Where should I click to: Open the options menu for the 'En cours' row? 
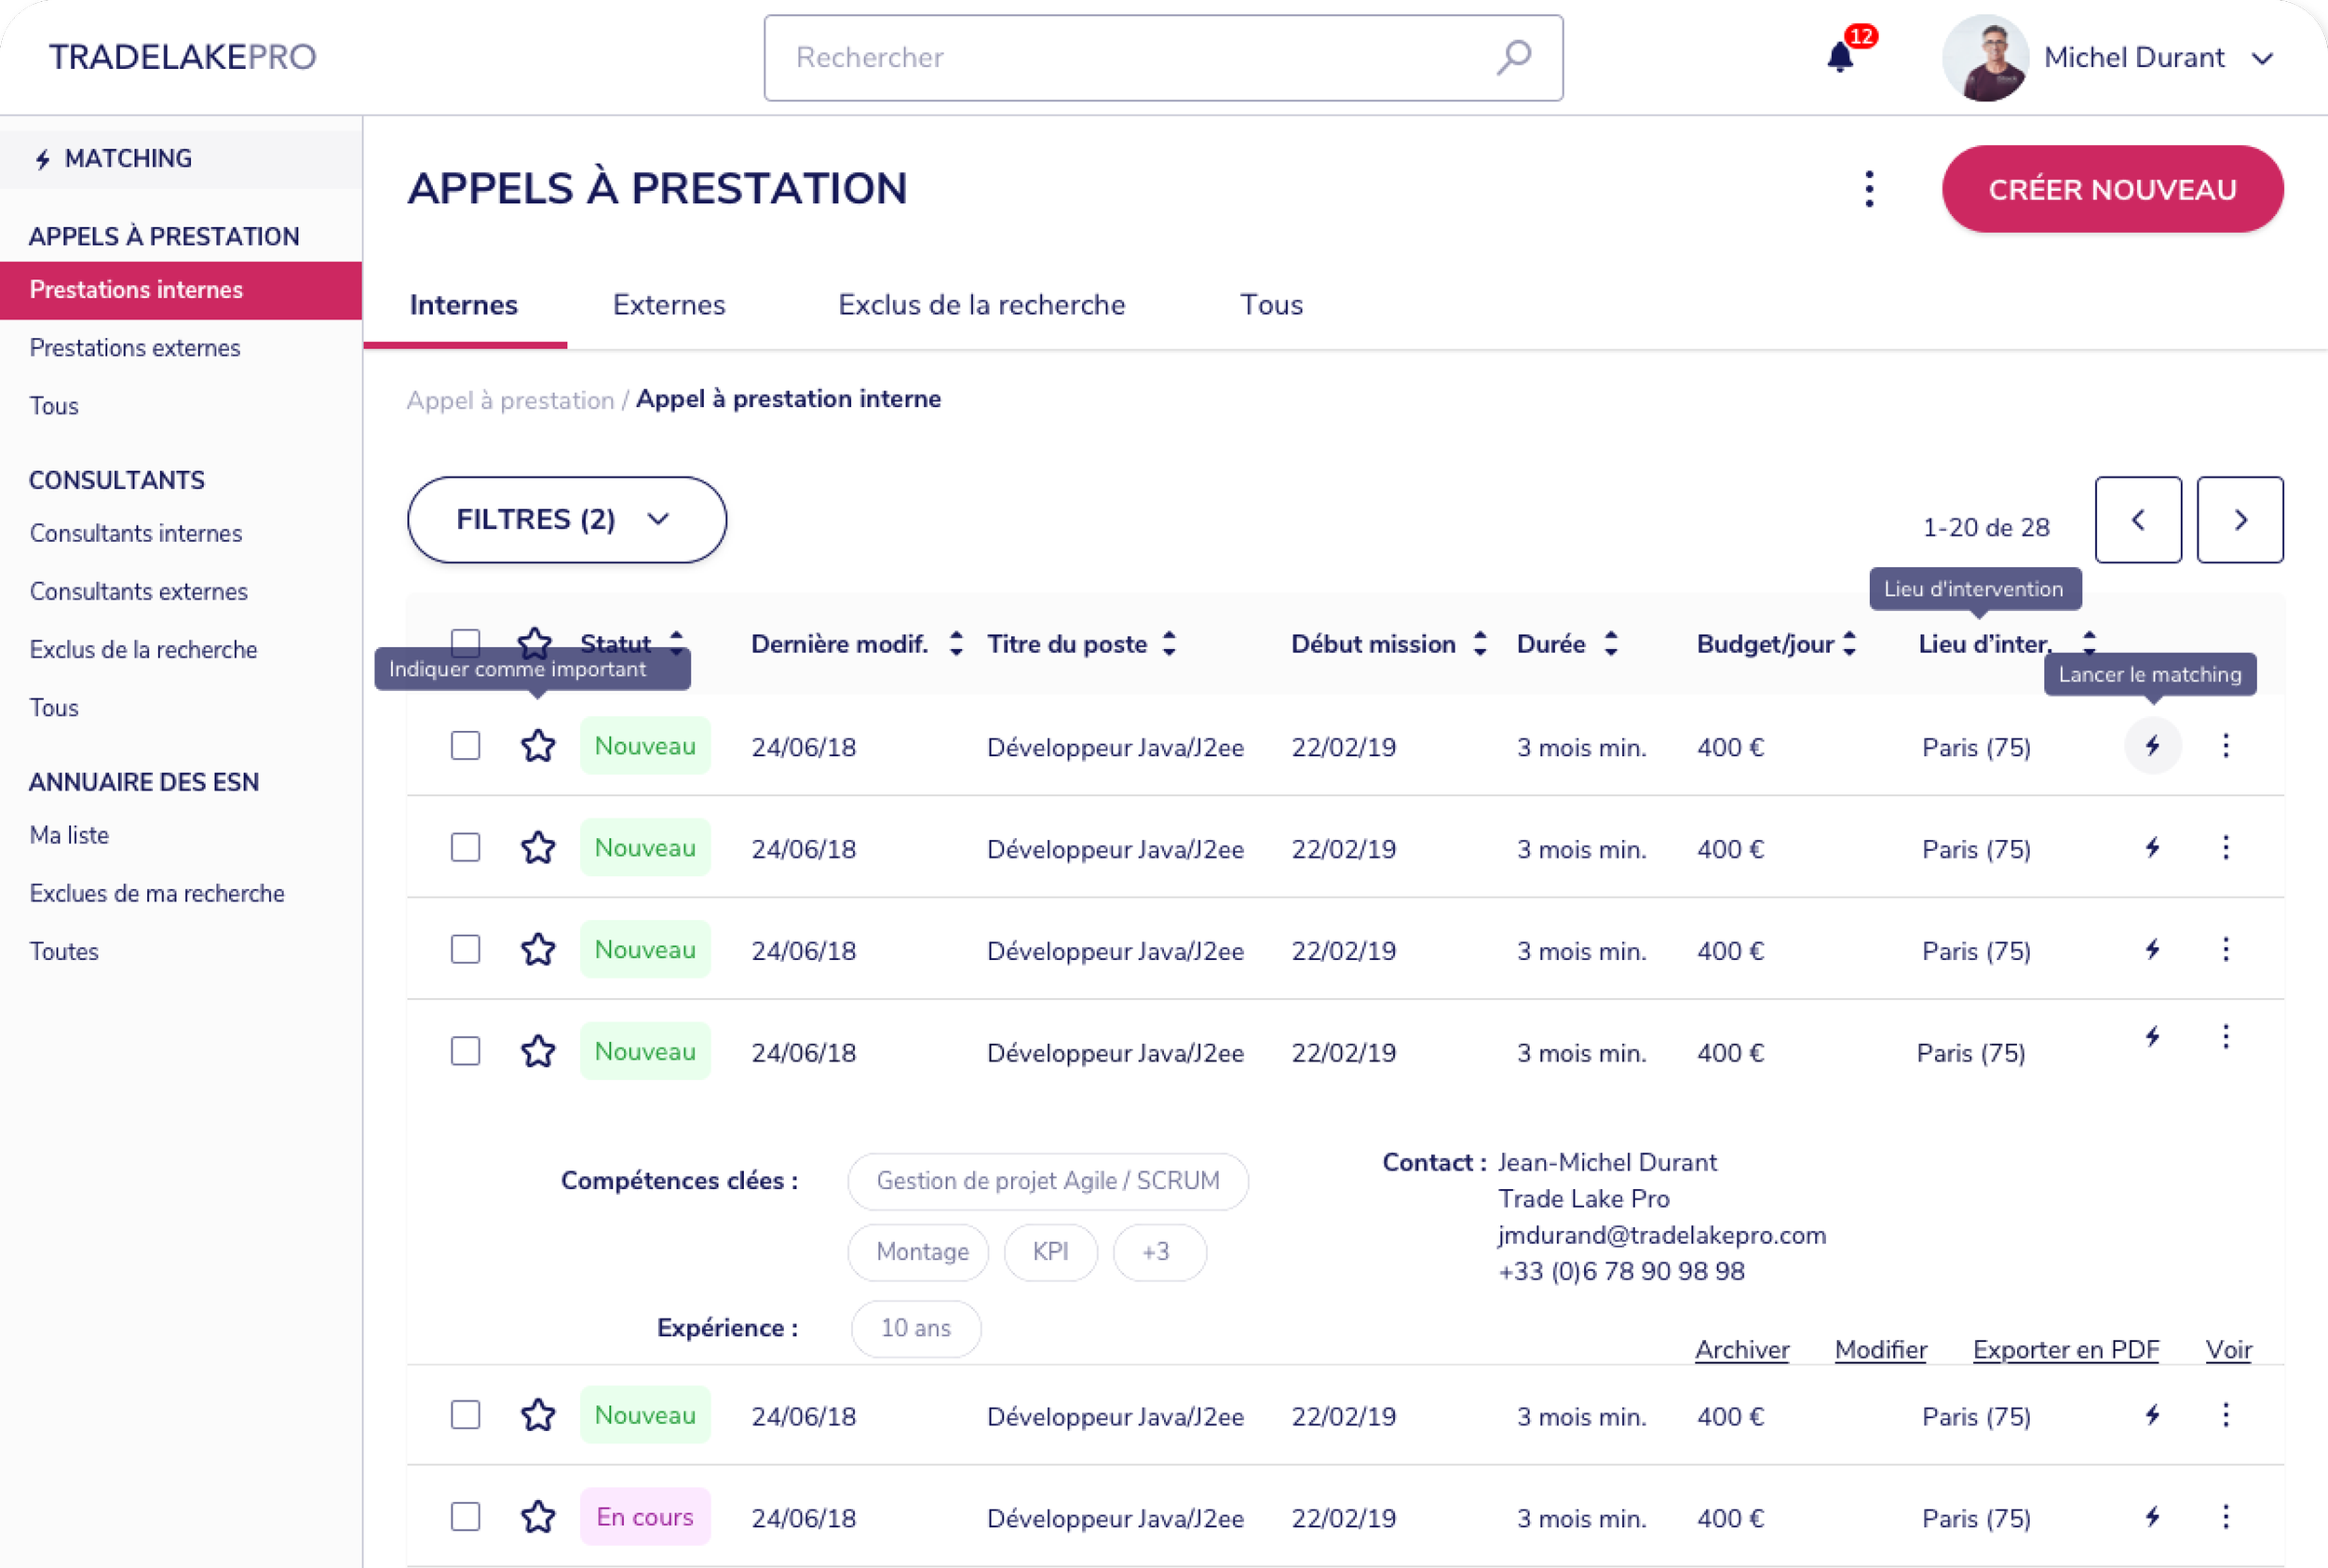(x=2226, y=1517)
